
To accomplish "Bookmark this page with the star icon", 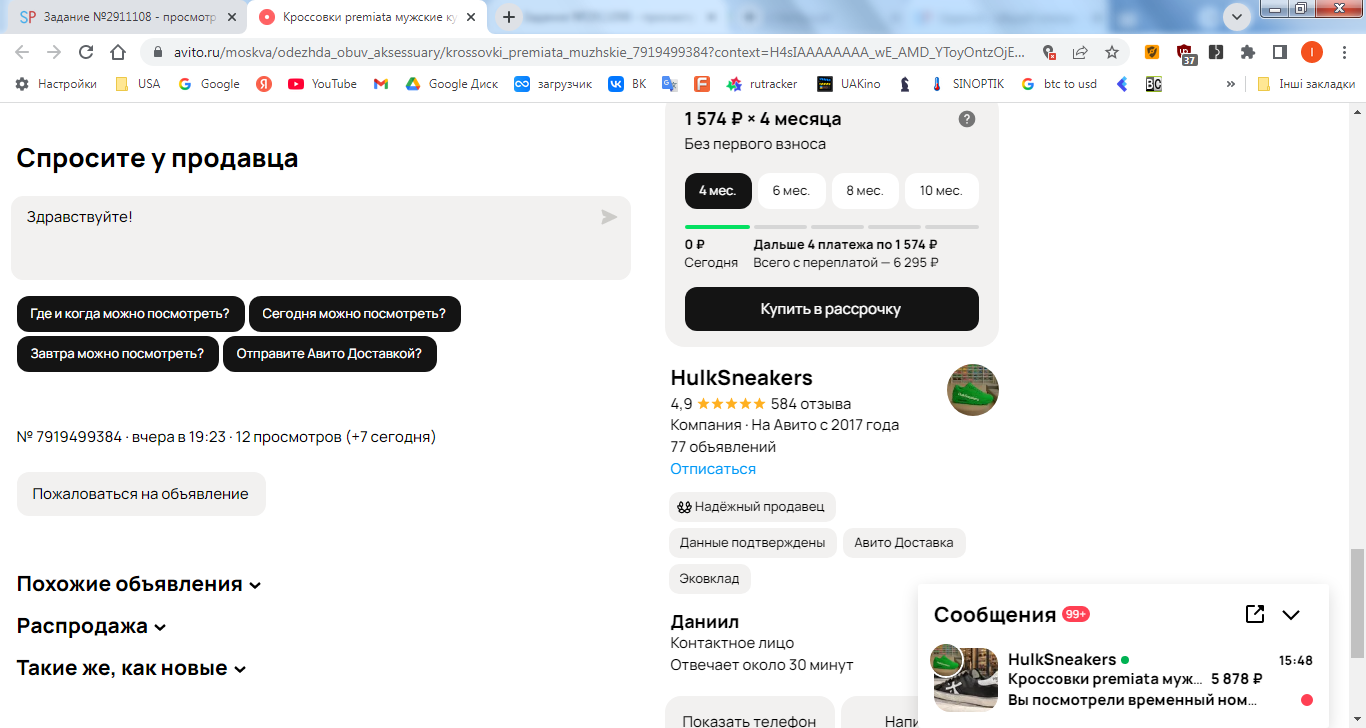I will [1112, 52].
